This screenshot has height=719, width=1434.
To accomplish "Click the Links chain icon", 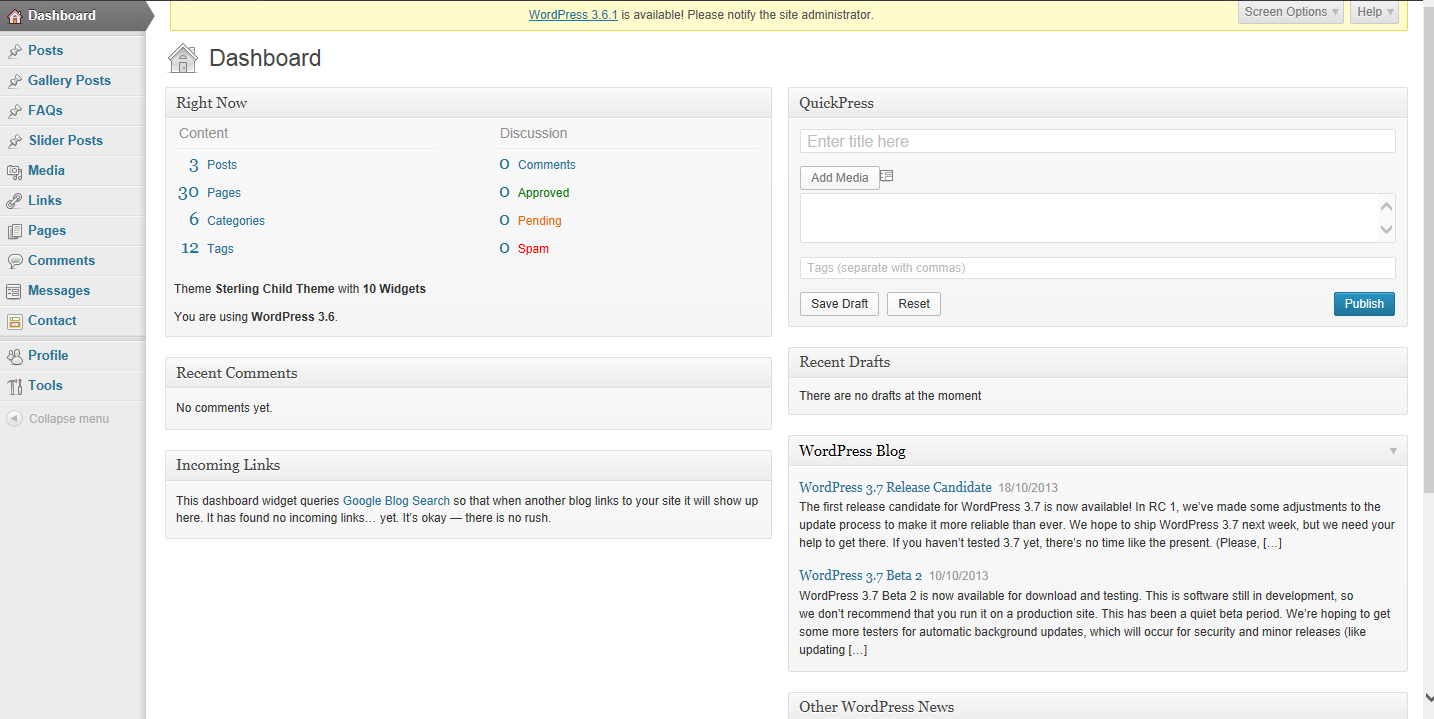I will 14,201.
